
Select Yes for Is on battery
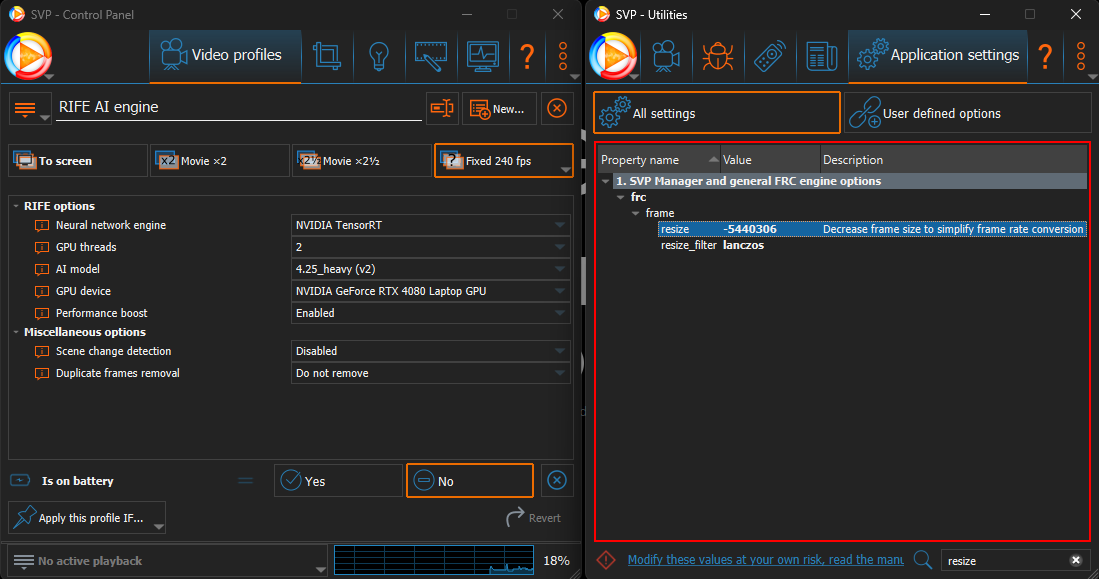click(x=338, y=481)
